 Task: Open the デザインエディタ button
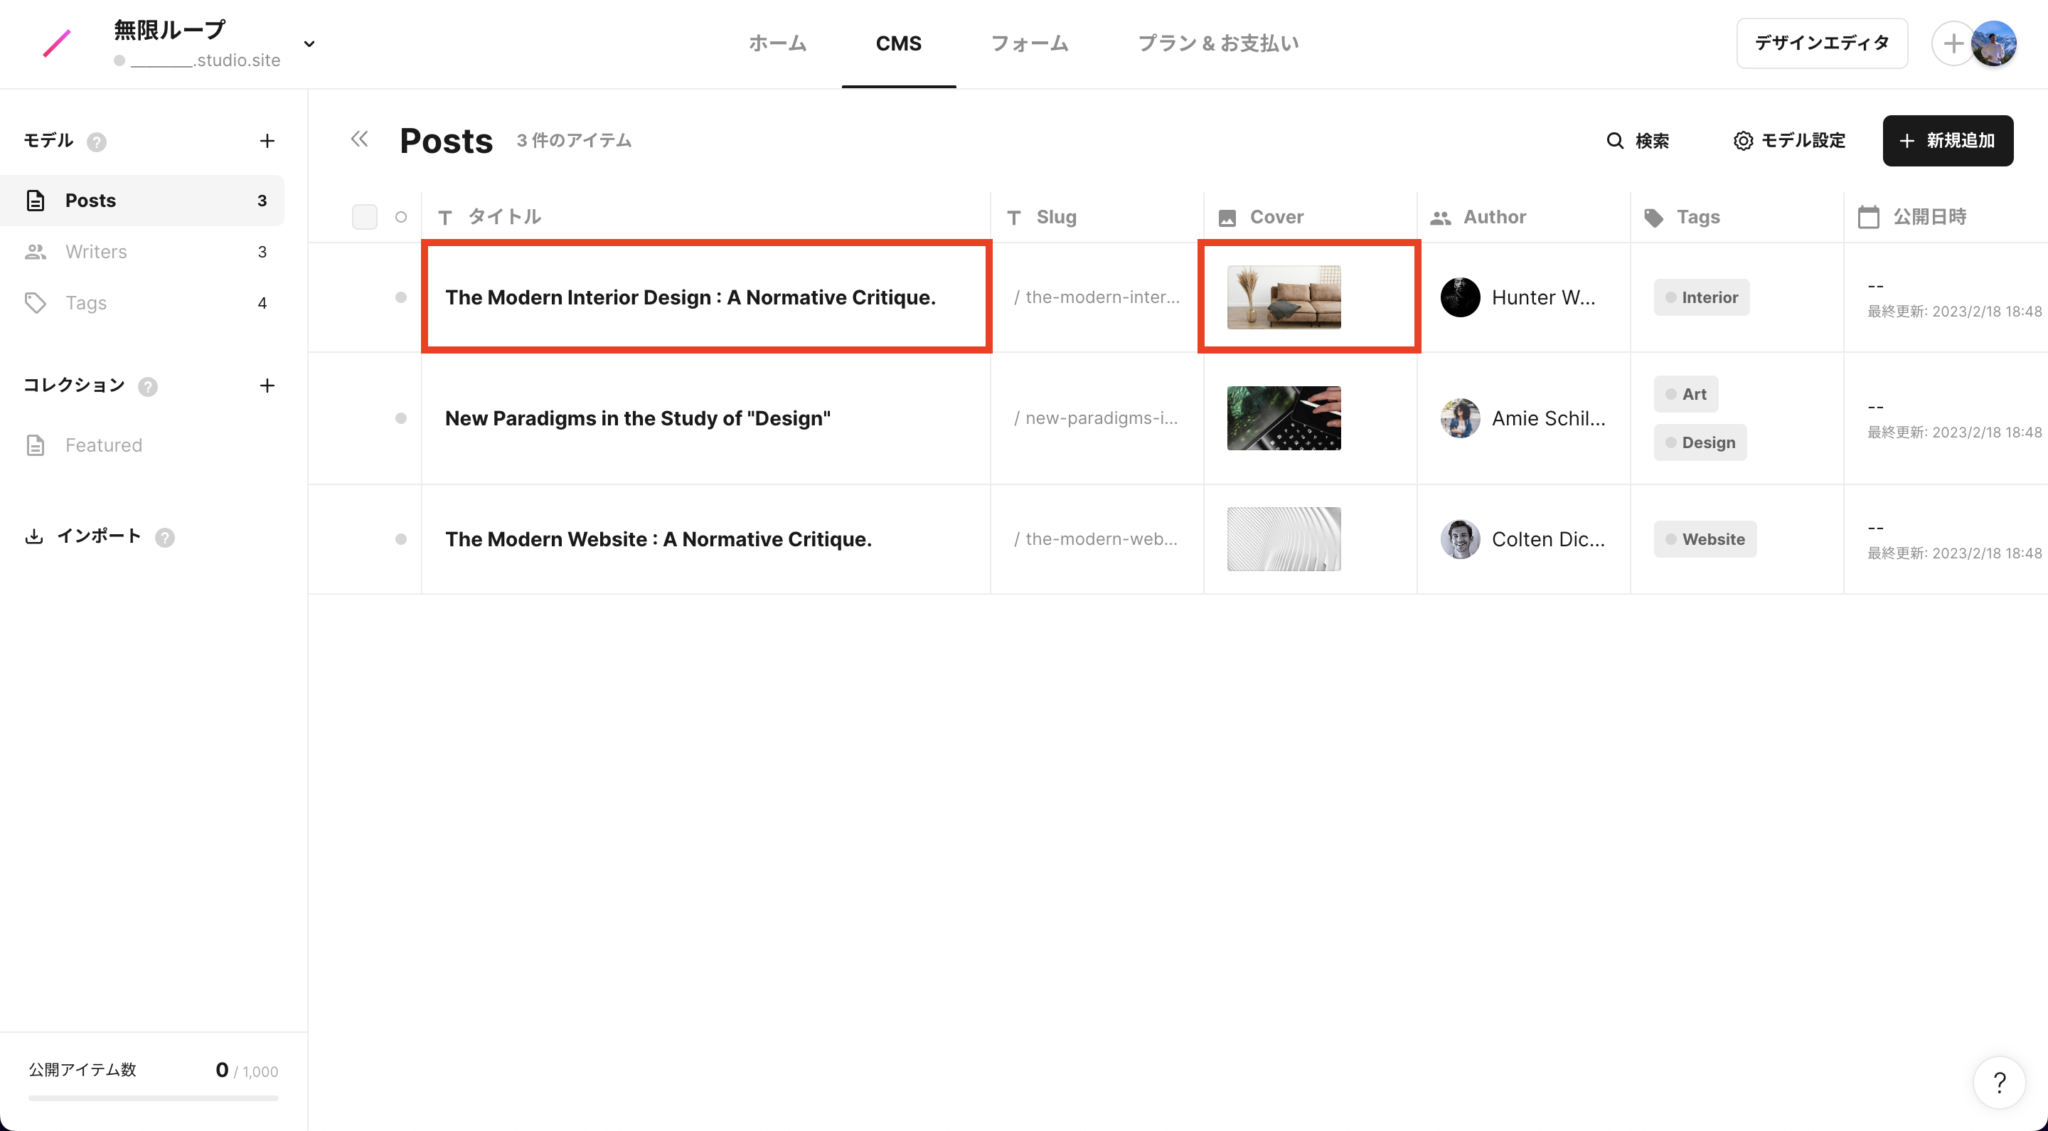point(1821,43)
